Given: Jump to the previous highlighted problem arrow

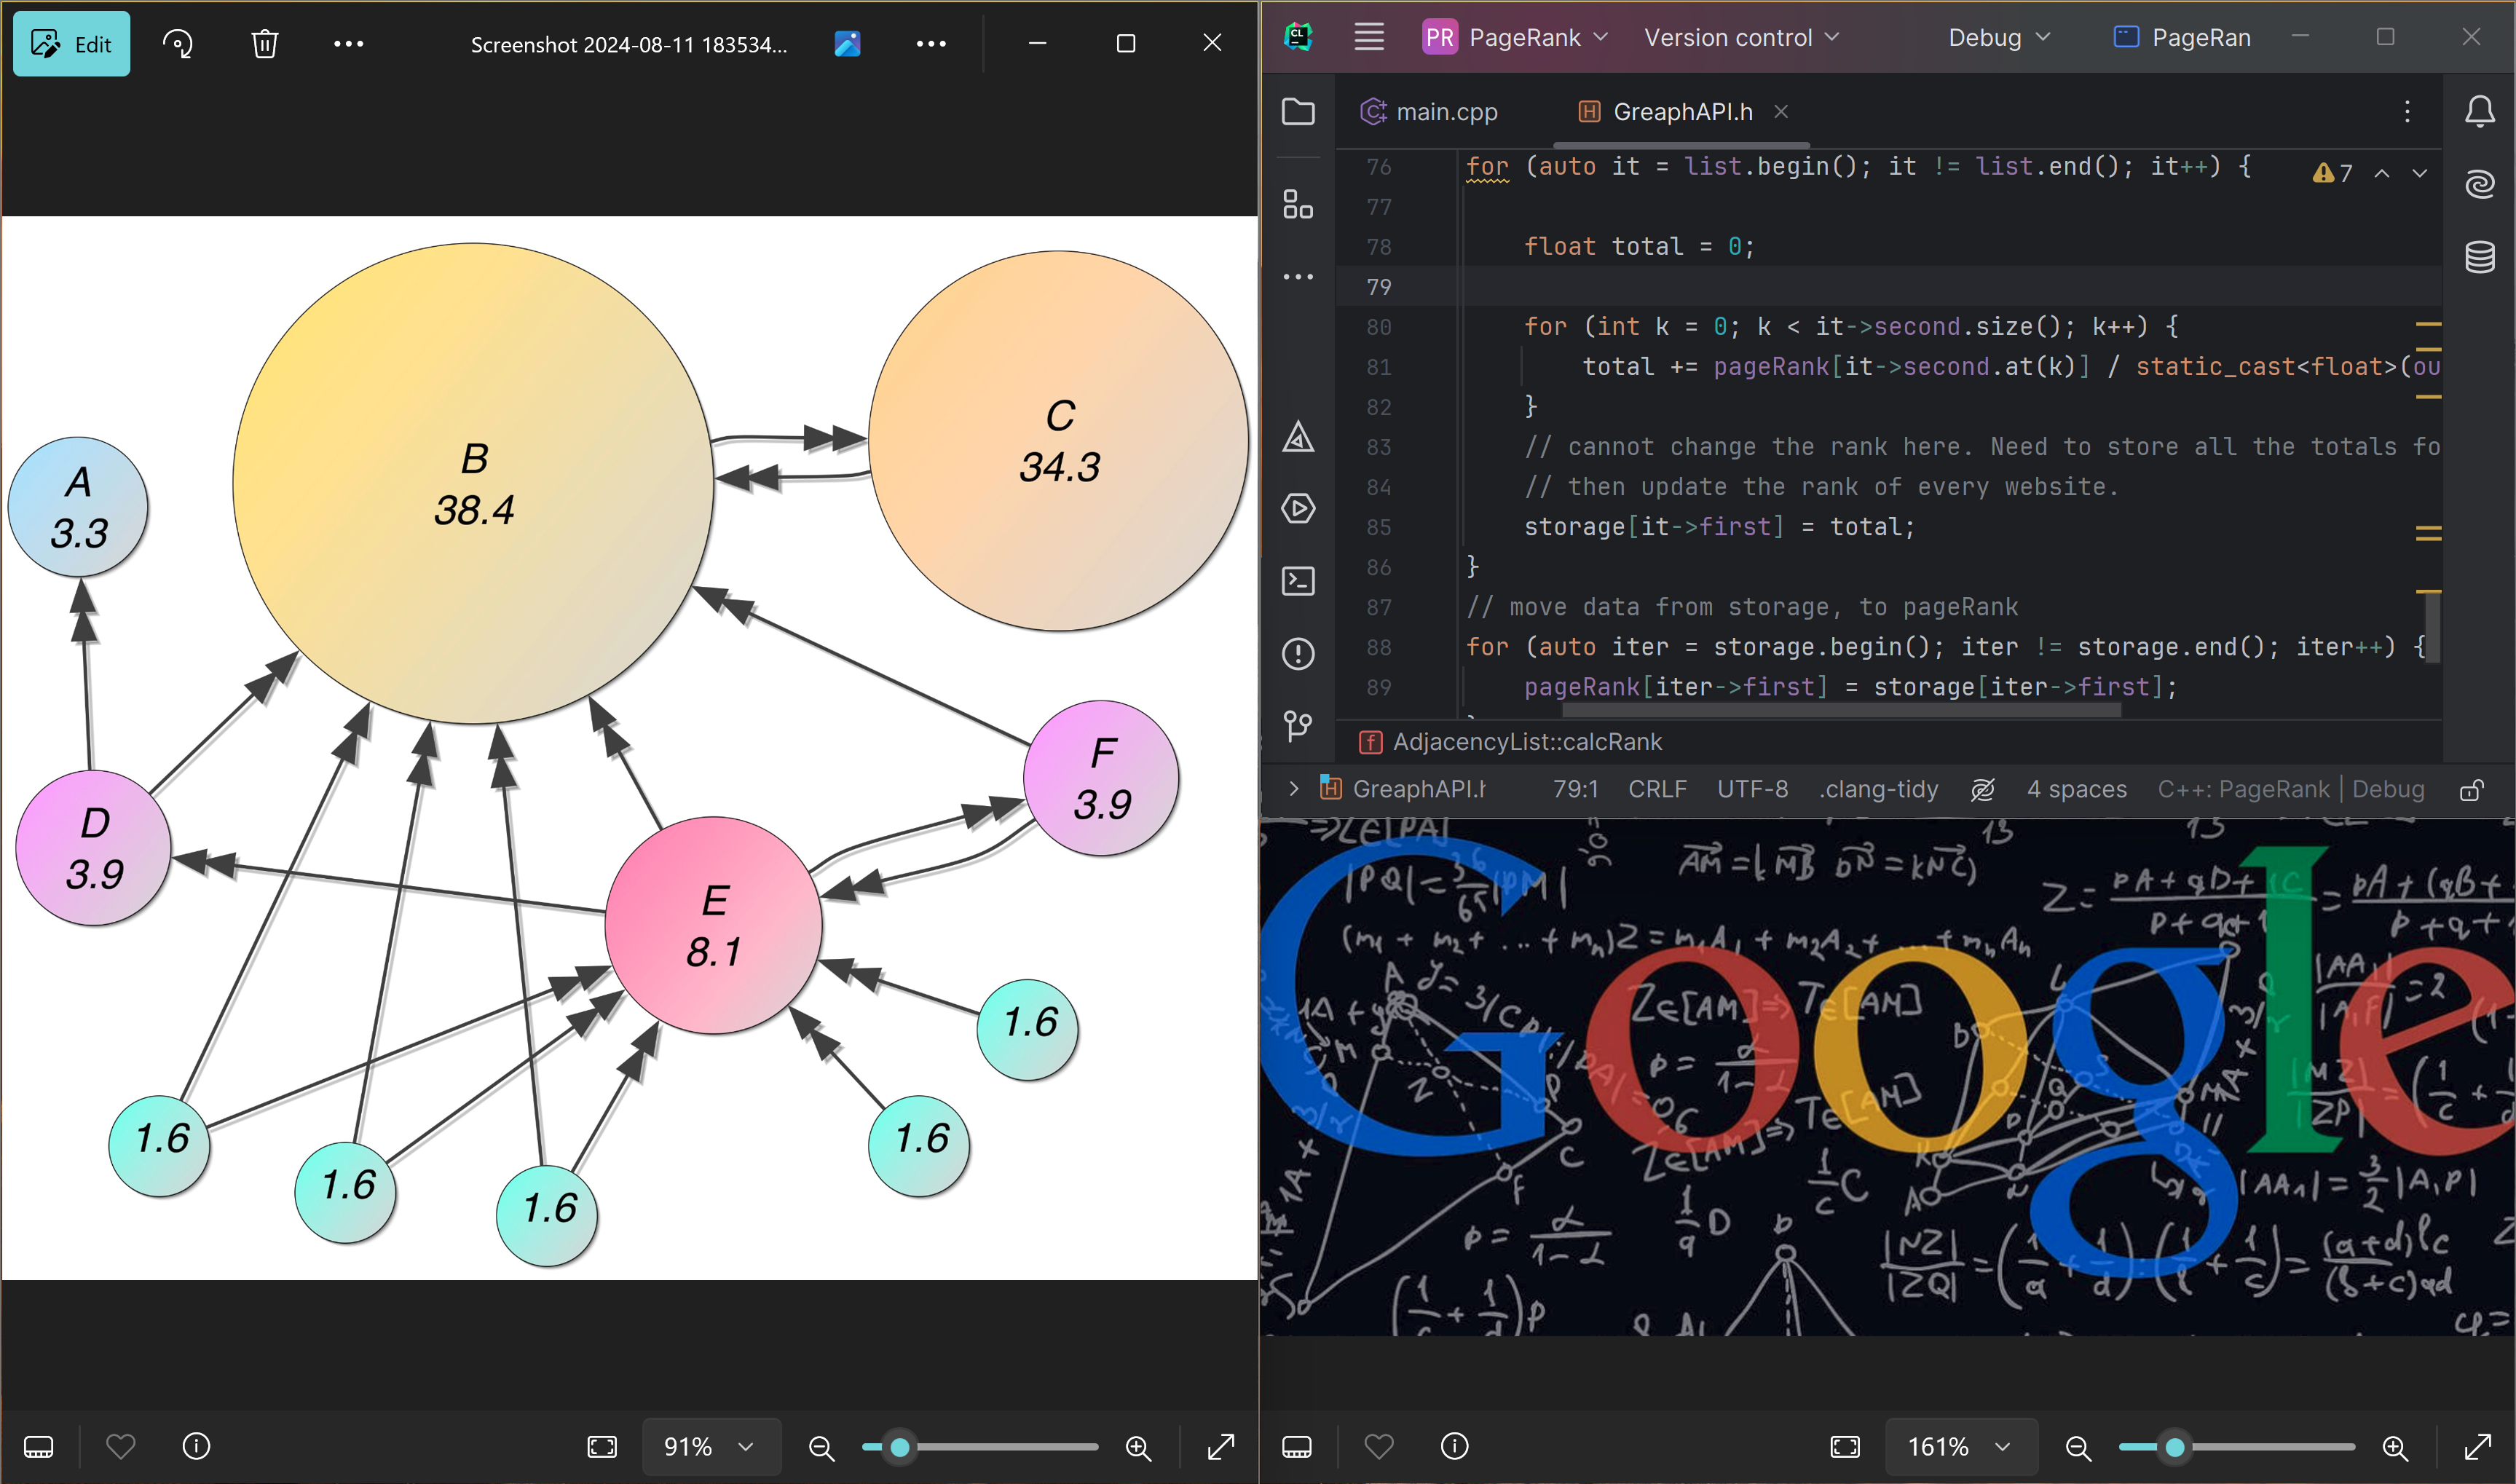Looking at the screenshot, I should (x=2383, y=173).
